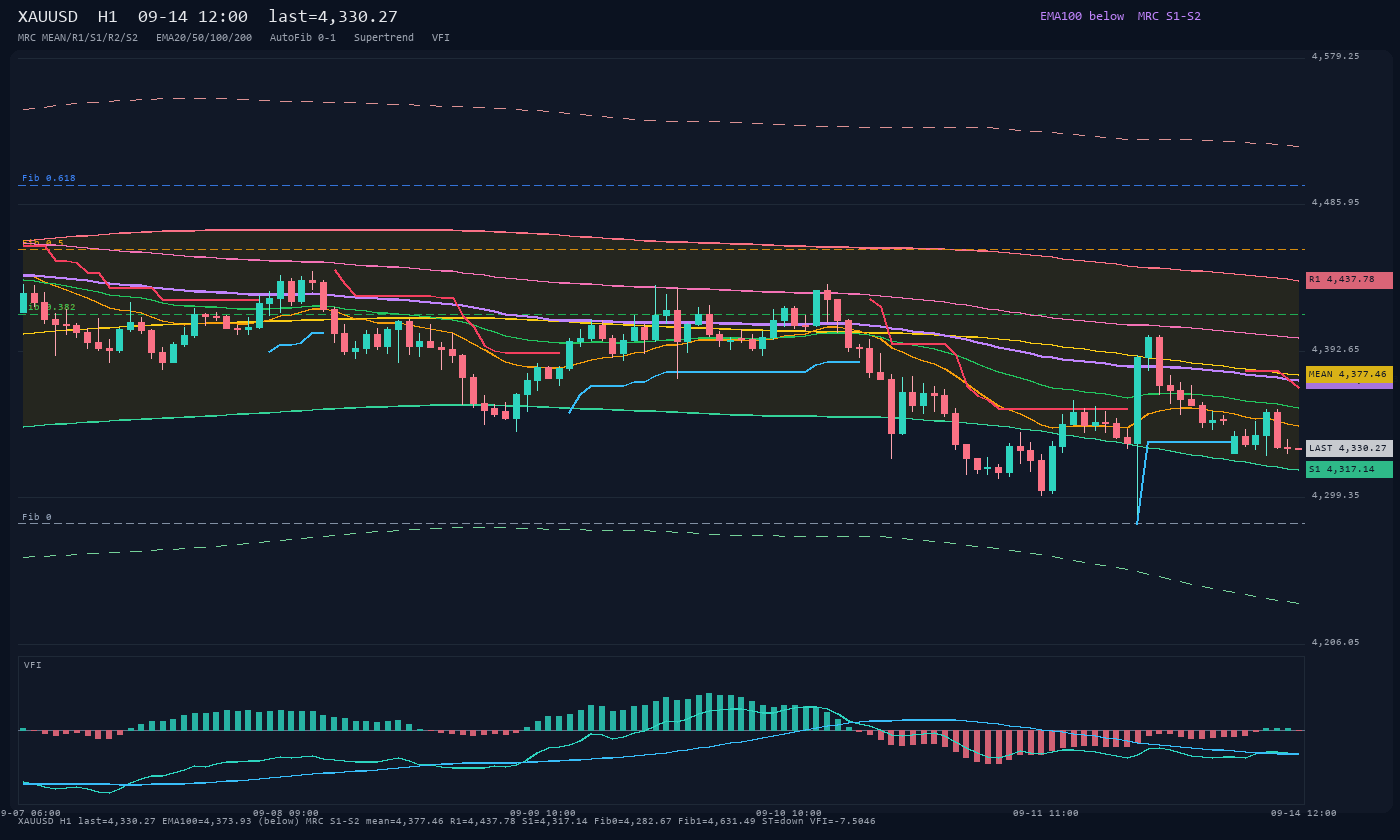Click the 'Fib 0' level label
The height and width of the screenshot is (840, 1400).
point(37,517)
